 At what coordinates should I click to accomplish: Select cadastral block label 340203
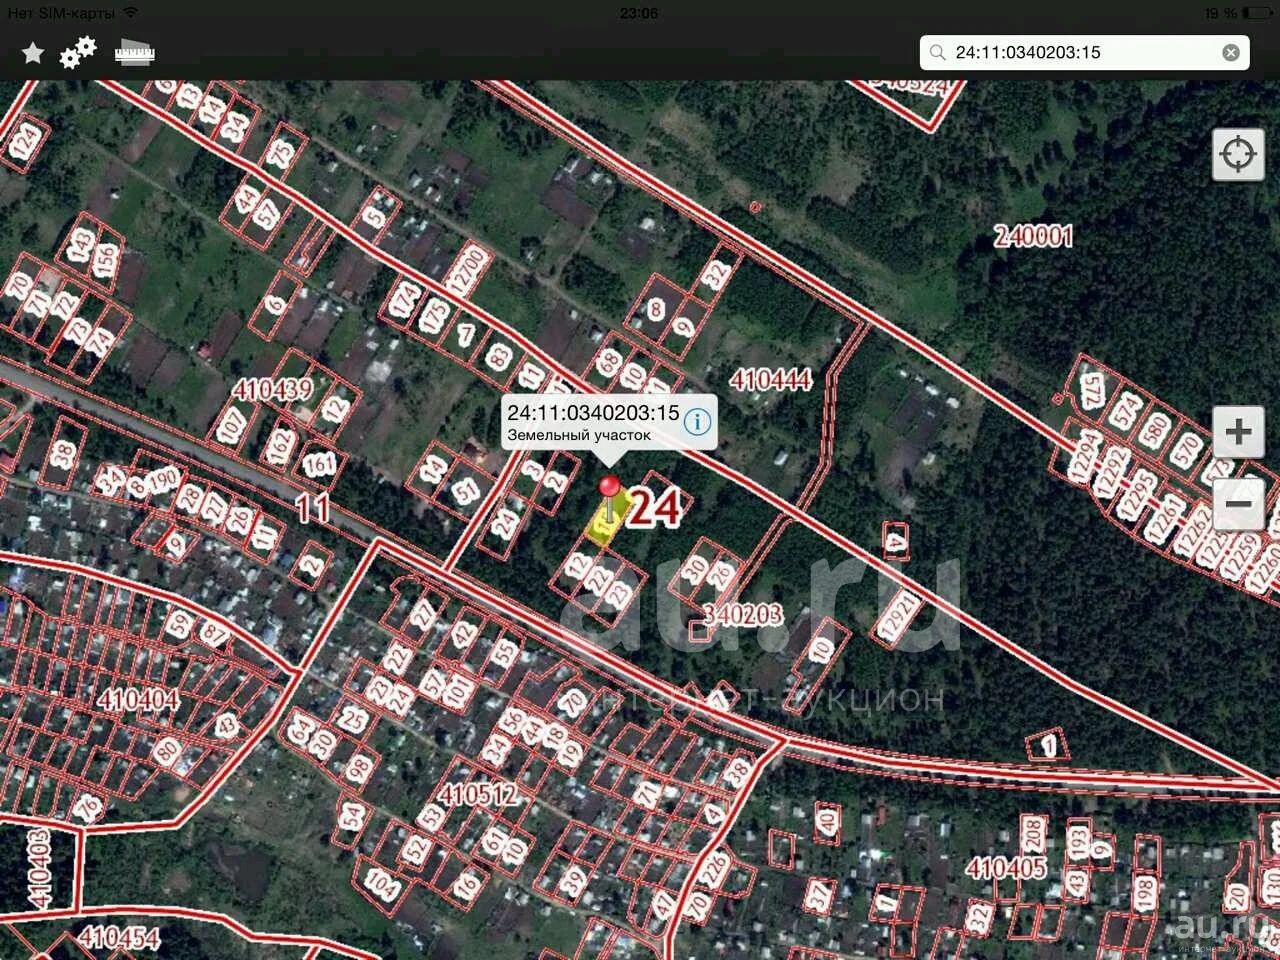click(742, 614)
